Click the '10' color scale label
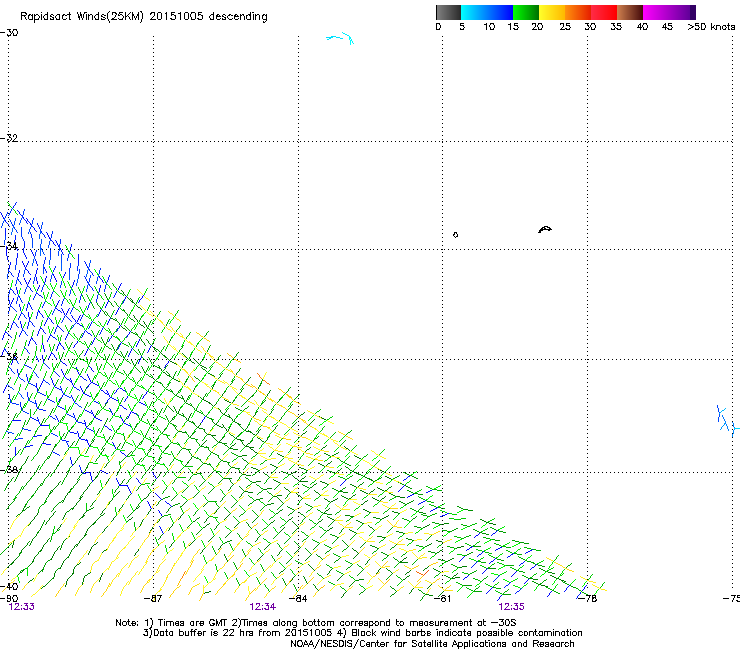Screen dimensions: 740x650 point(489,27)
